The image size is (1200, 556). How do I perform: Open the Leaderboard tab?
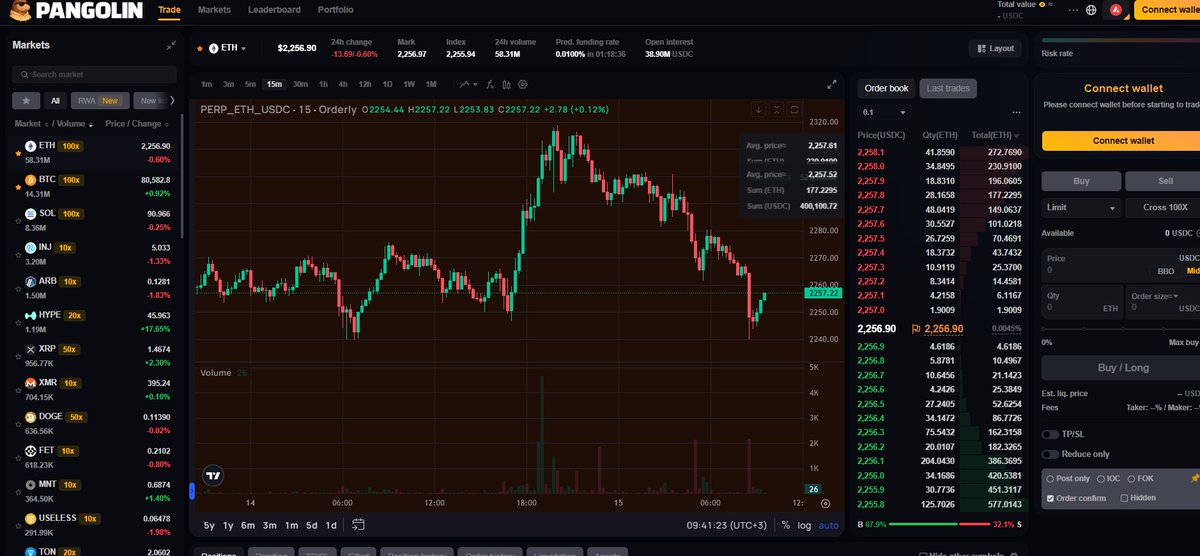click(x=274, y=10)
